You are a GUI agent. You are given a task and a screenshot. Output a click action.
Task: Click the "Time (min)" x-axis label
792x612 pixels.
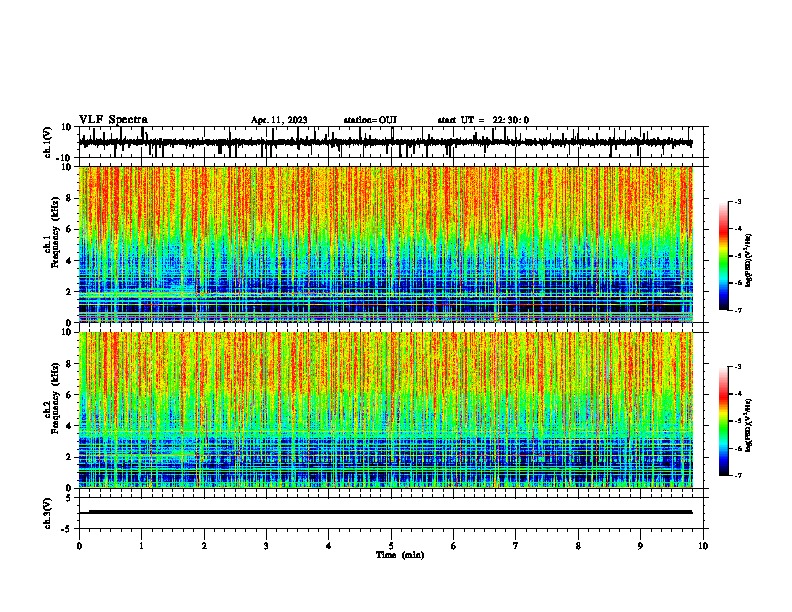tap(400, 555)
